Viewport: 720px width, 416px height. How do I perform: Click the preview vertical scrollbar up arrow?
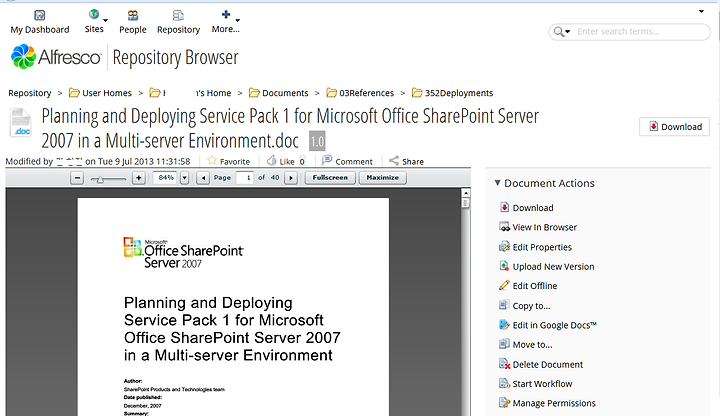tap(466, 193)
